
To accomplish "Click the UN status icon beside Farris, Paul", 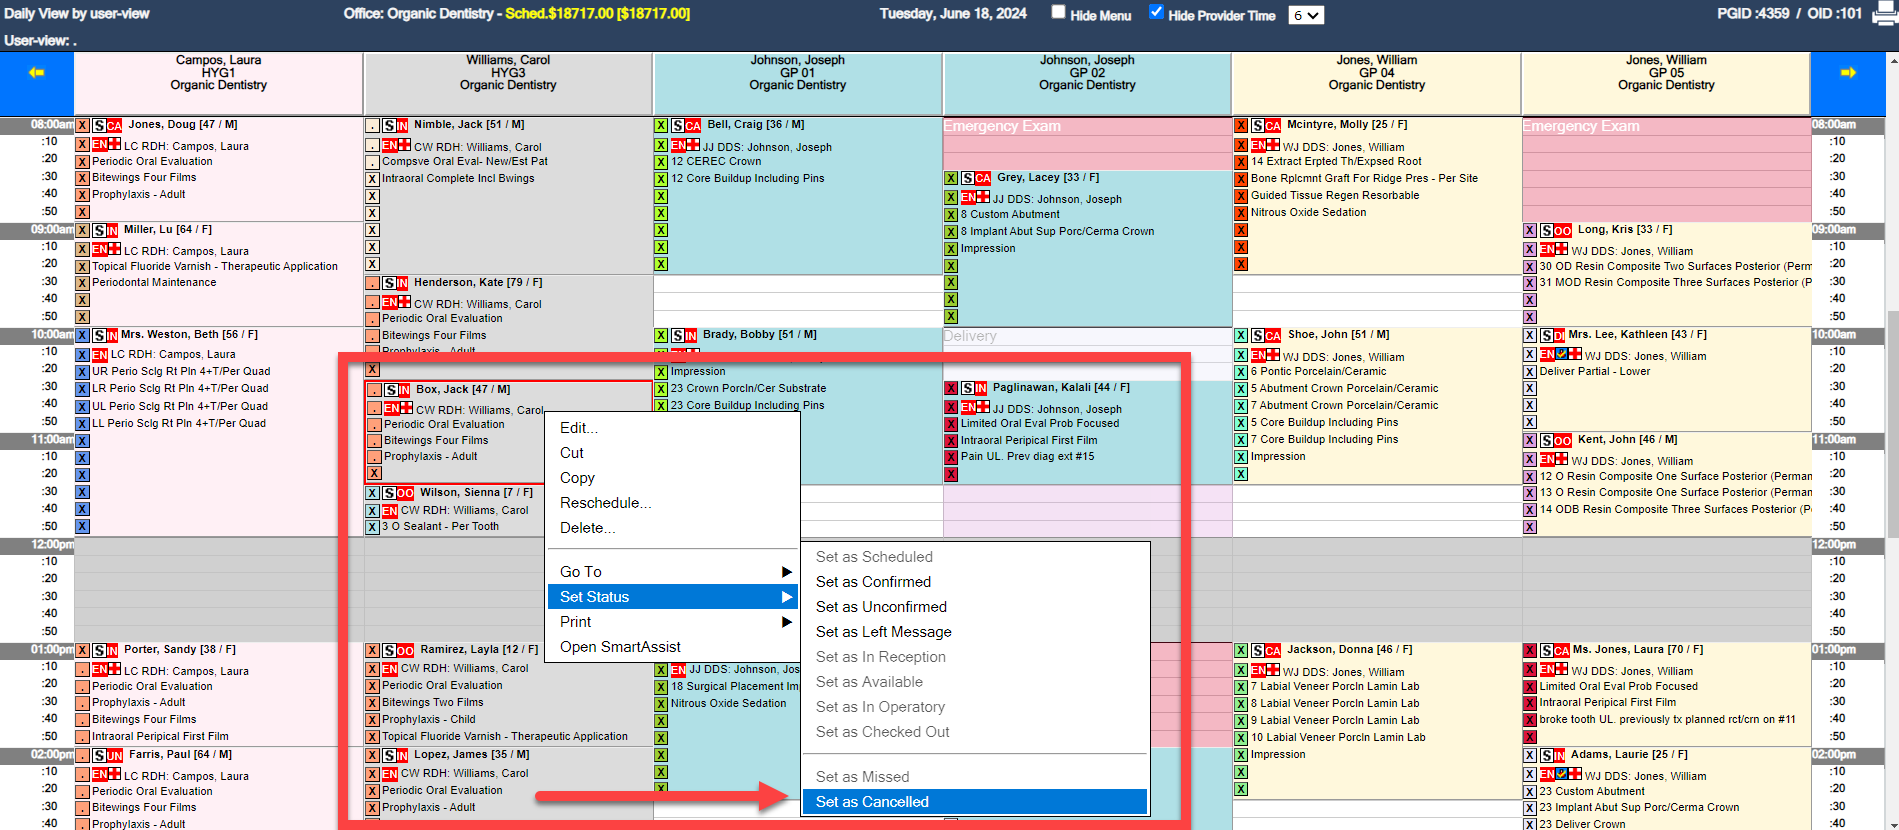I will [x=114, y=756].
